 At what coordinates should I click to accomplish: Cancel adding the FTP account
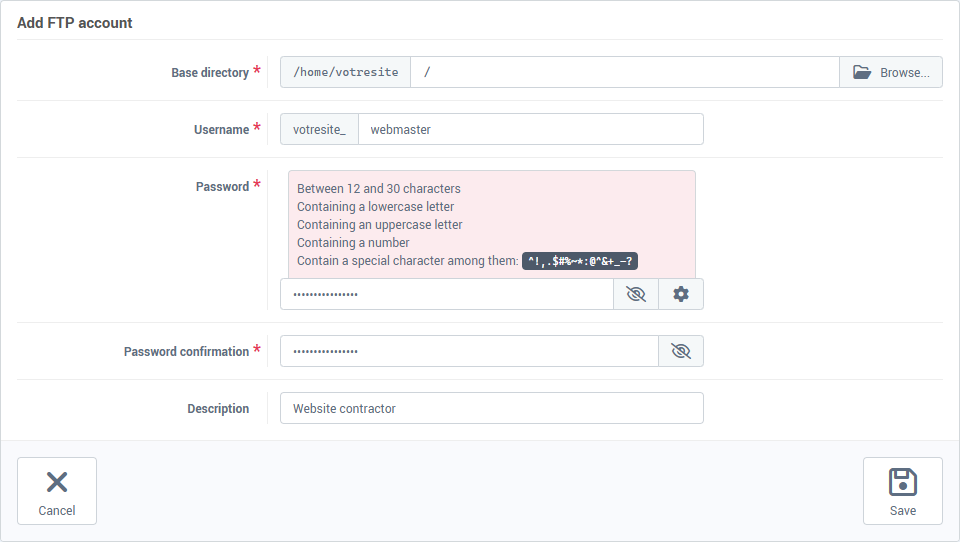click(57, 491)
